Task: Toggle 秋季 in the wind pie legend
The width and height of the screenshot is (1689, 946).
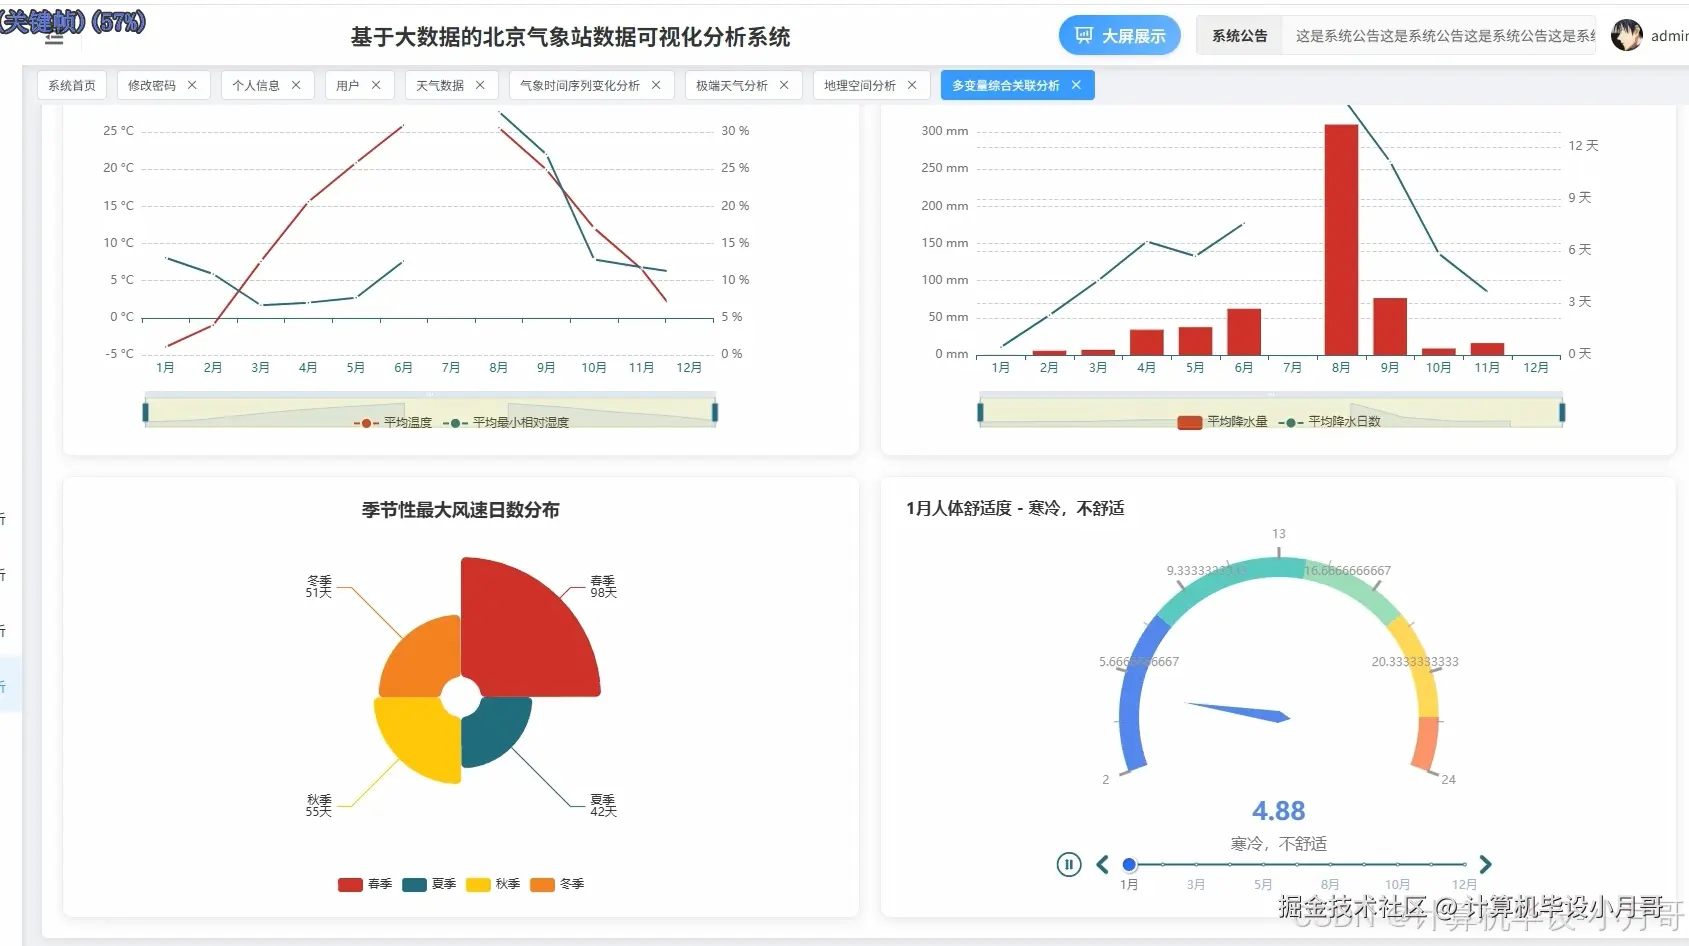Action: point(493,884)
